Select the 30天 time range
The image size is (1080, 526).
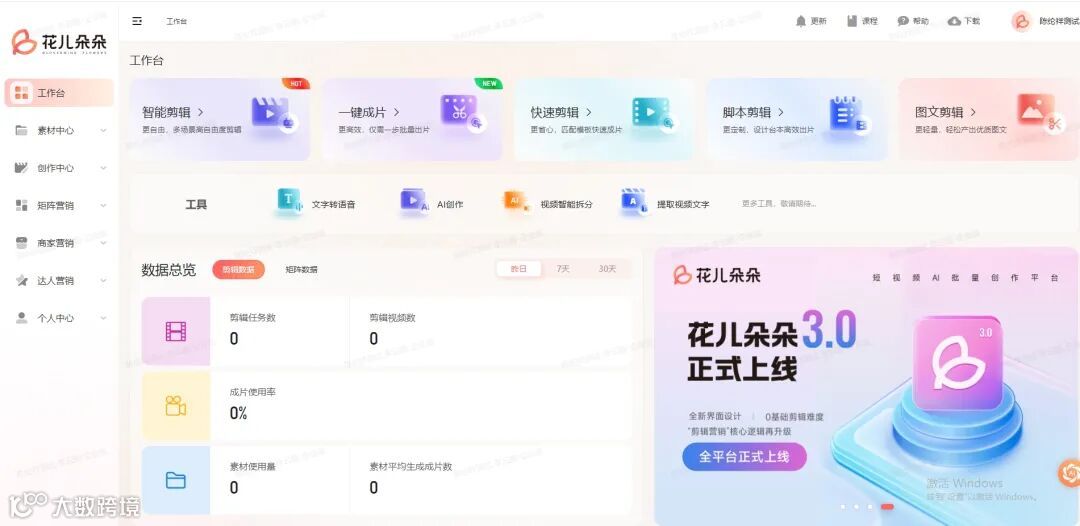[x=607, y=269]
